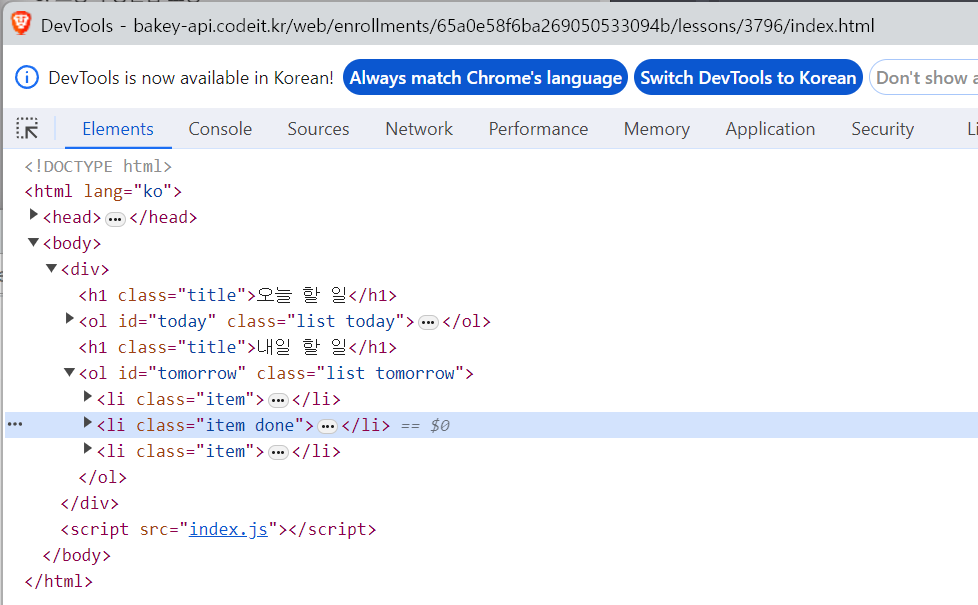Click the ellipsis badge in li item done

tap(327, 427)
